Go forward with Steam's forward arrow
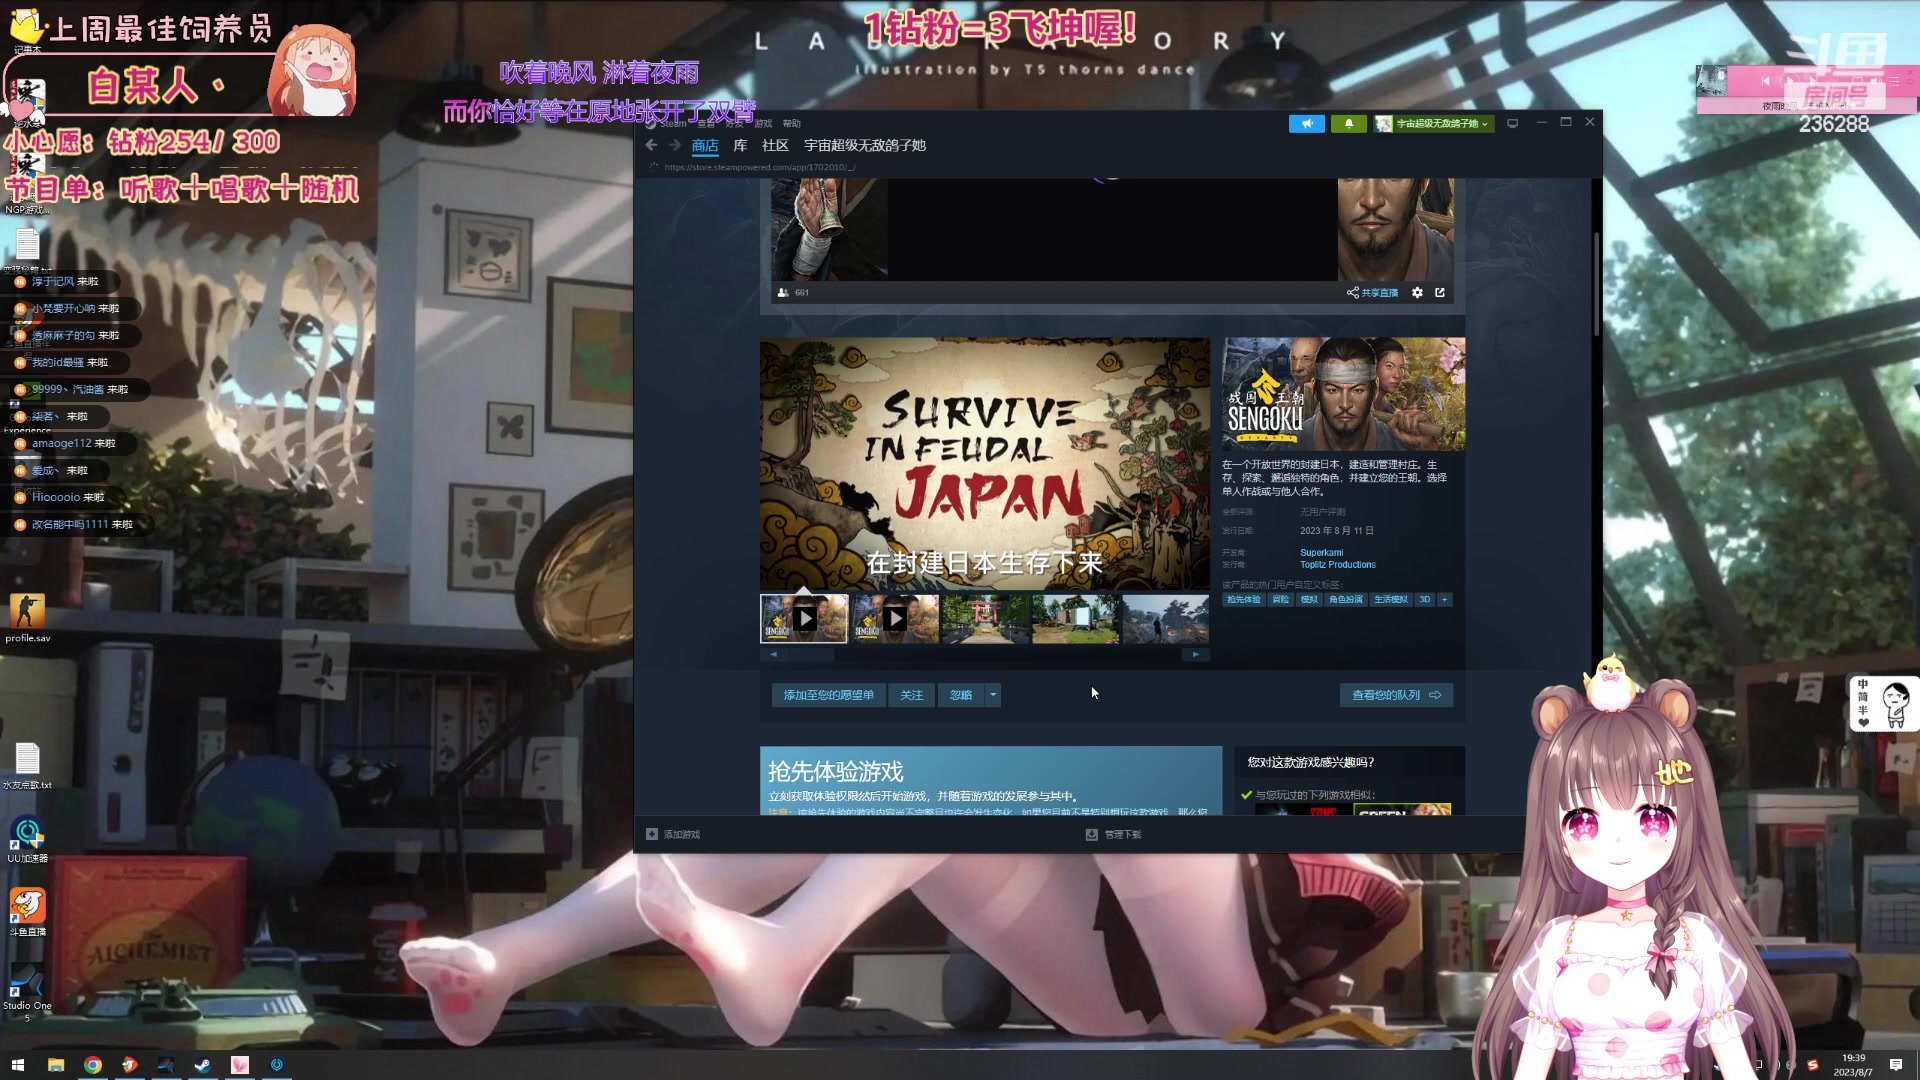Viewport: 1920px width, 1080px height. (675, 146)
